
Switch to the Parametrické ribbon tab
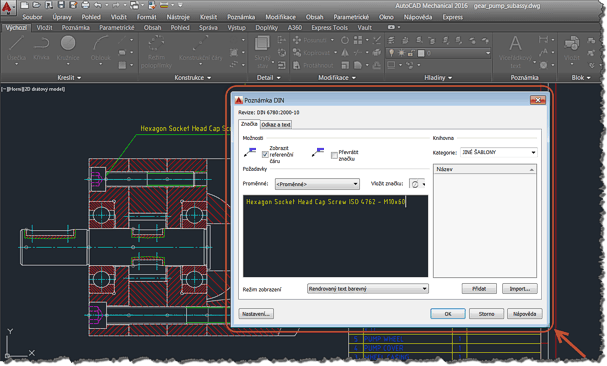pos(117,27)
